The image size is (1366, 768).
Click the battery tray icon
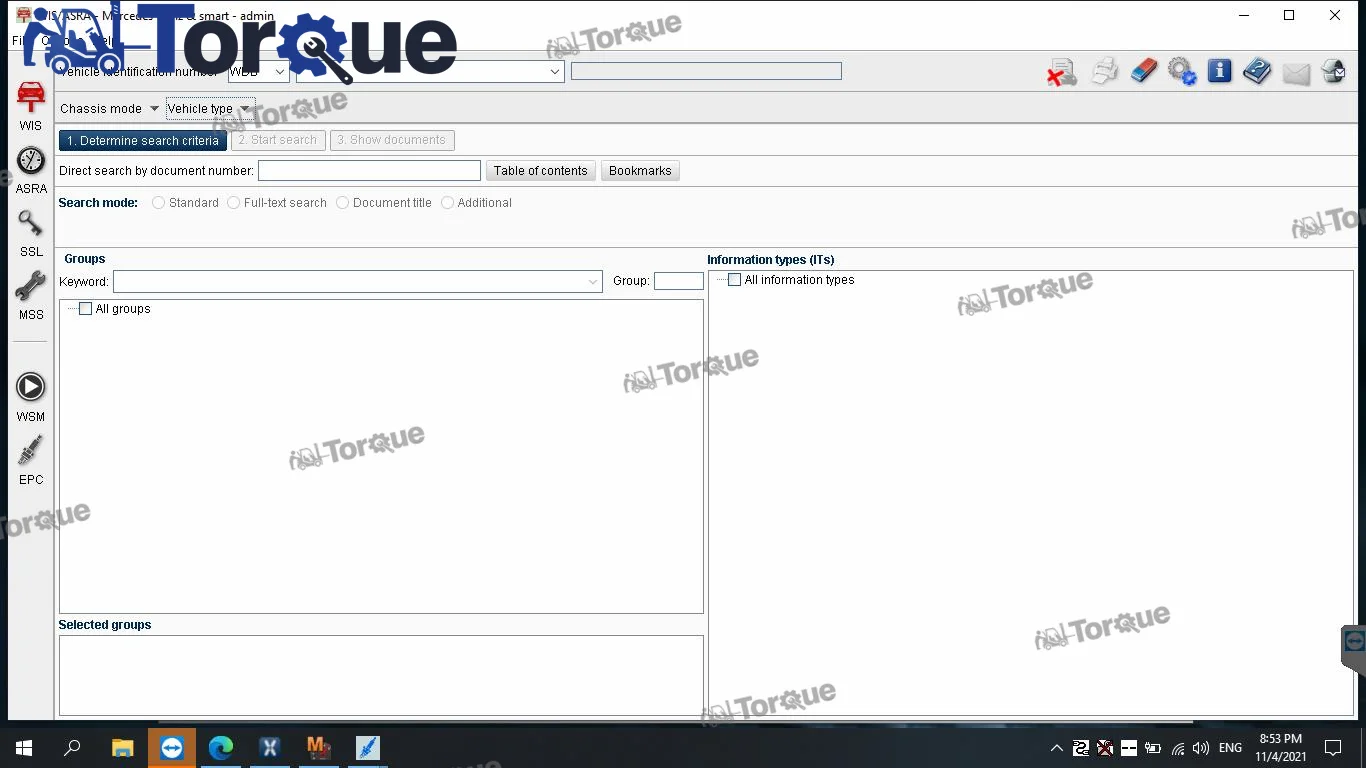(1153, 748)
